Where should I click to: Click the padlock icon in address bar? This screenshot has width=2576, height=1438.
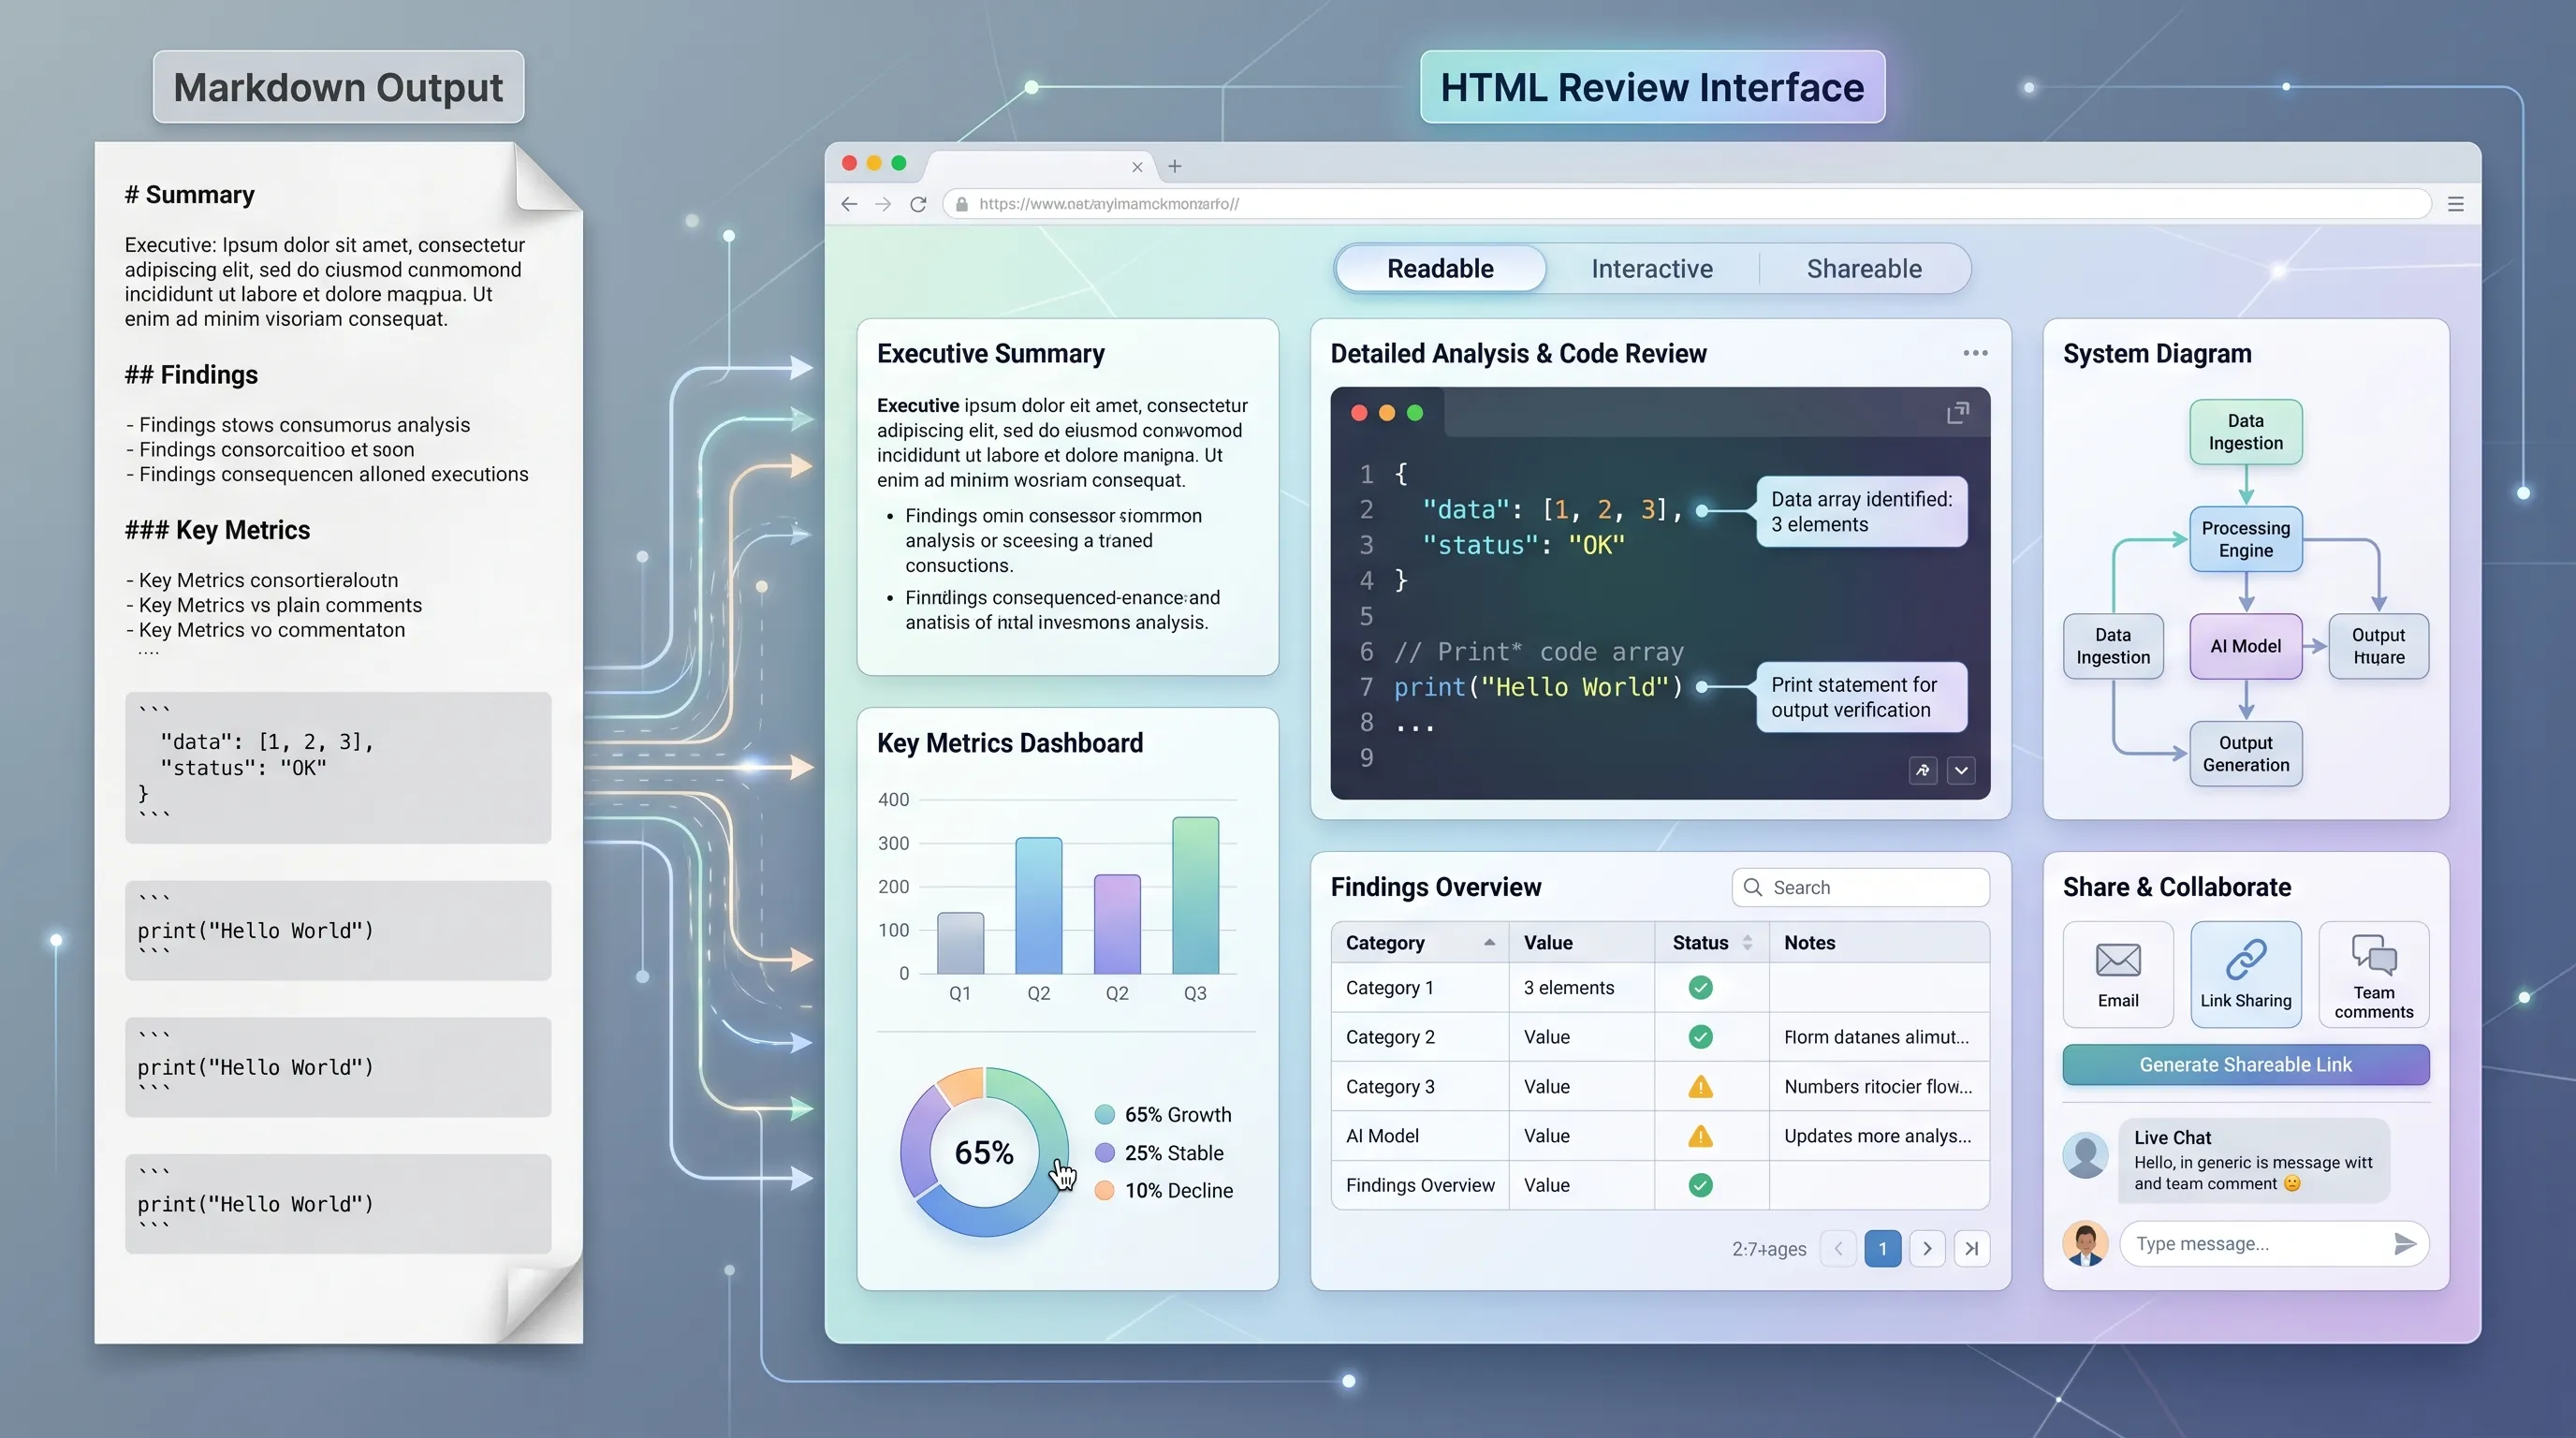(x=962, y=204)
